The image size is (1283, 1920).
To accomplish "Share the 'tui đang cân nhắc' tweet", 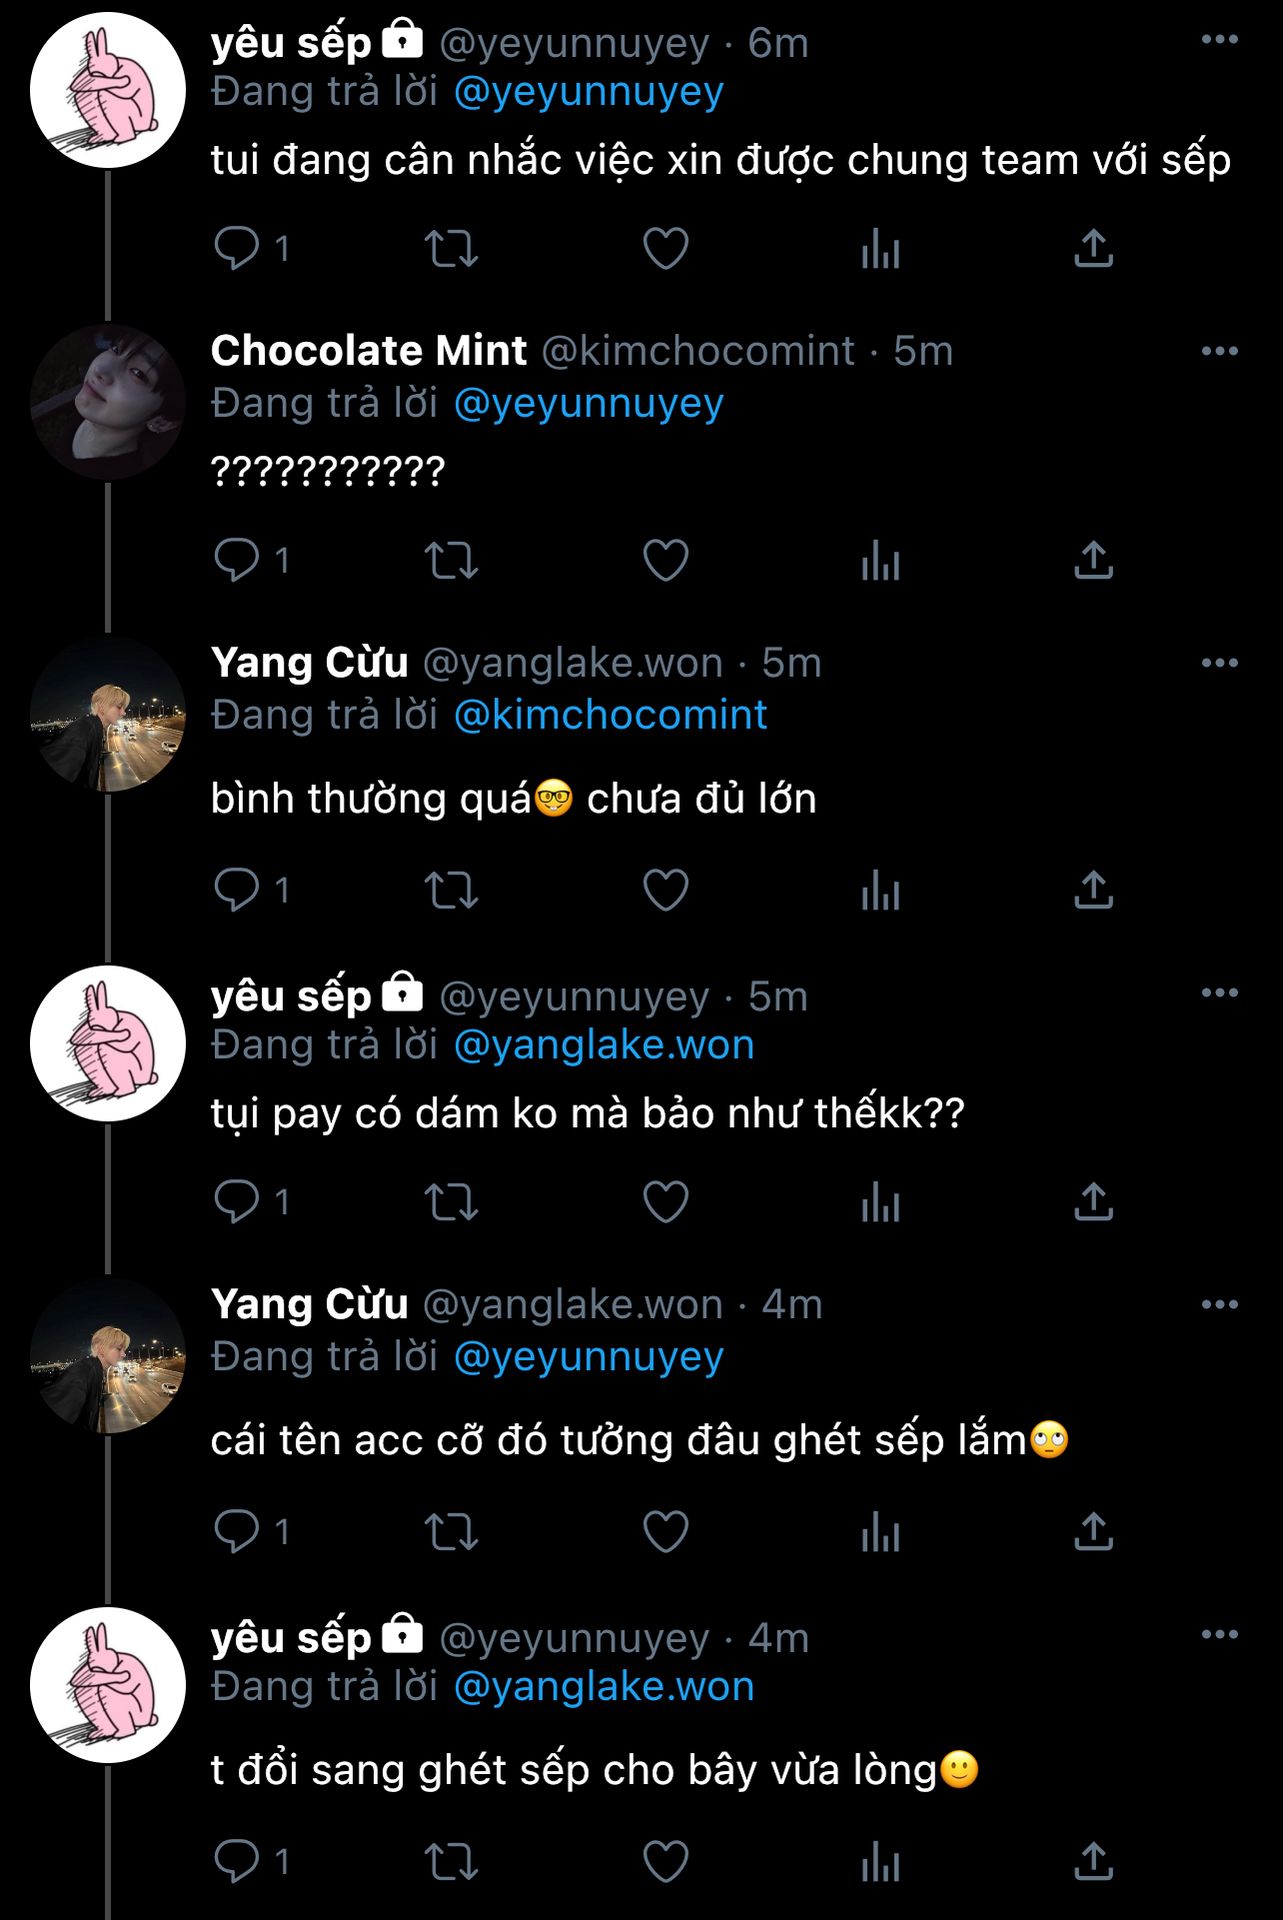I will pyautogui.click(x=1093, y=248).
